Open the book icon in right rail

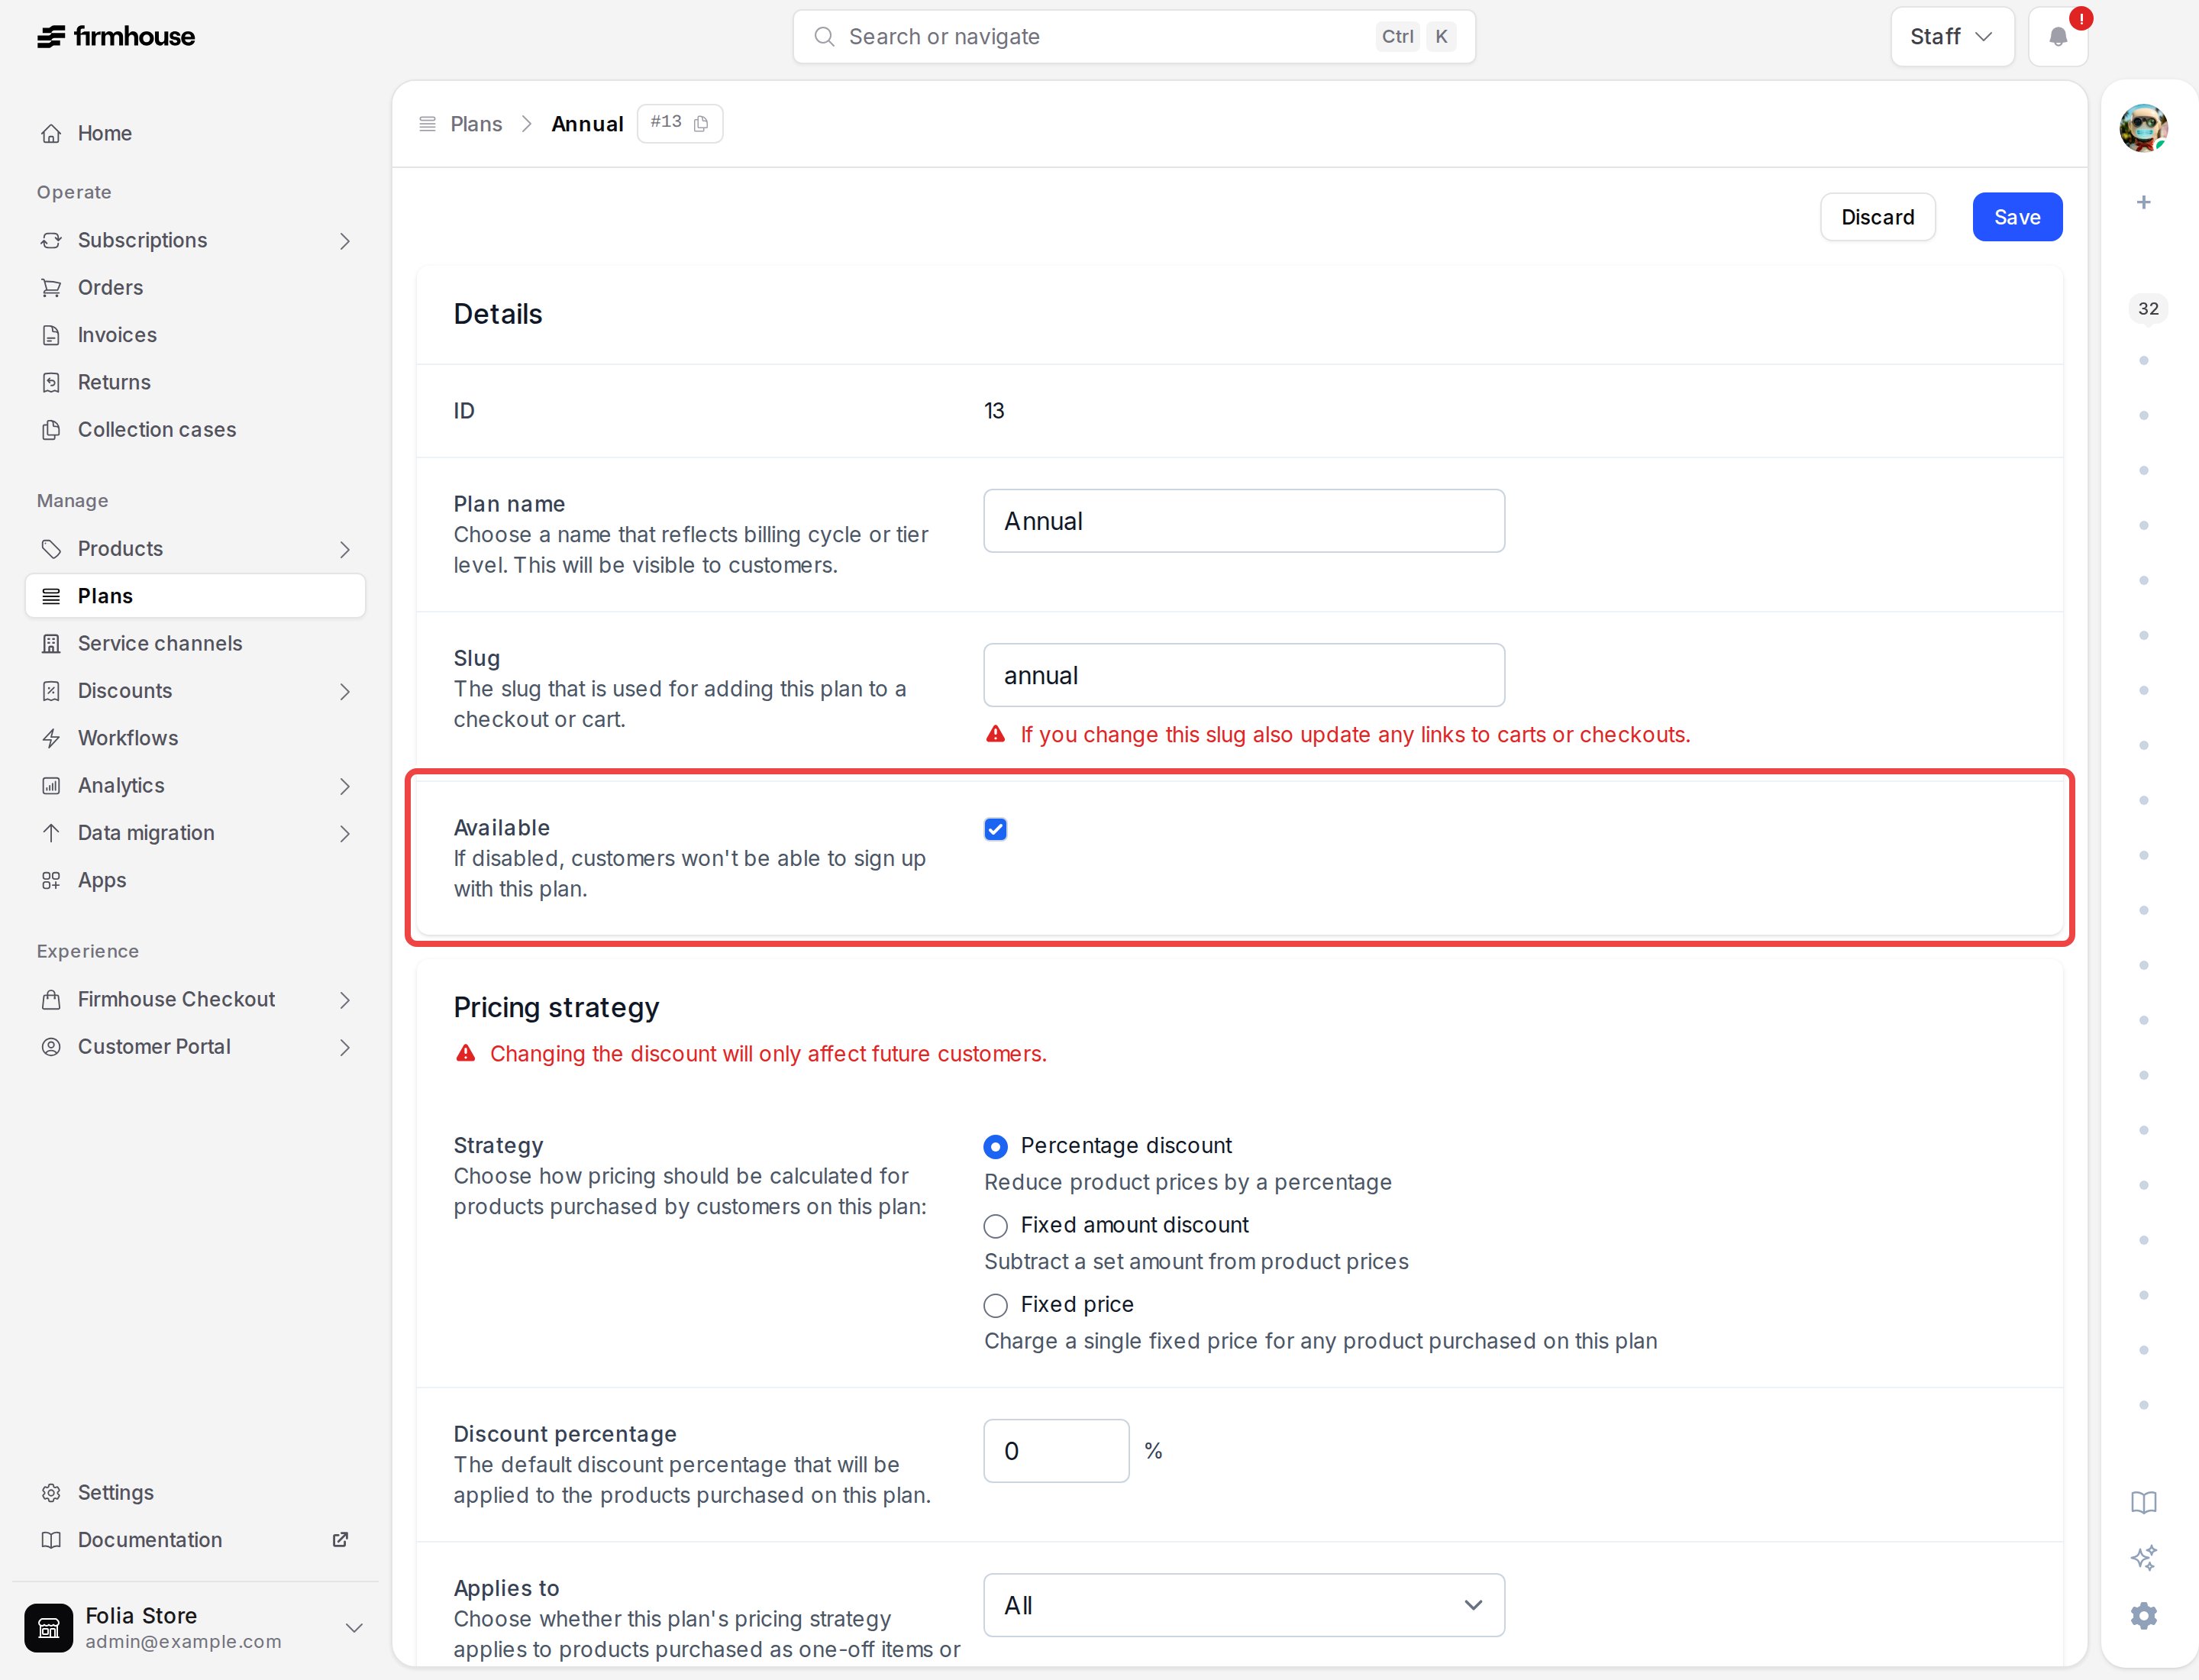(x=2143, y=1502)
